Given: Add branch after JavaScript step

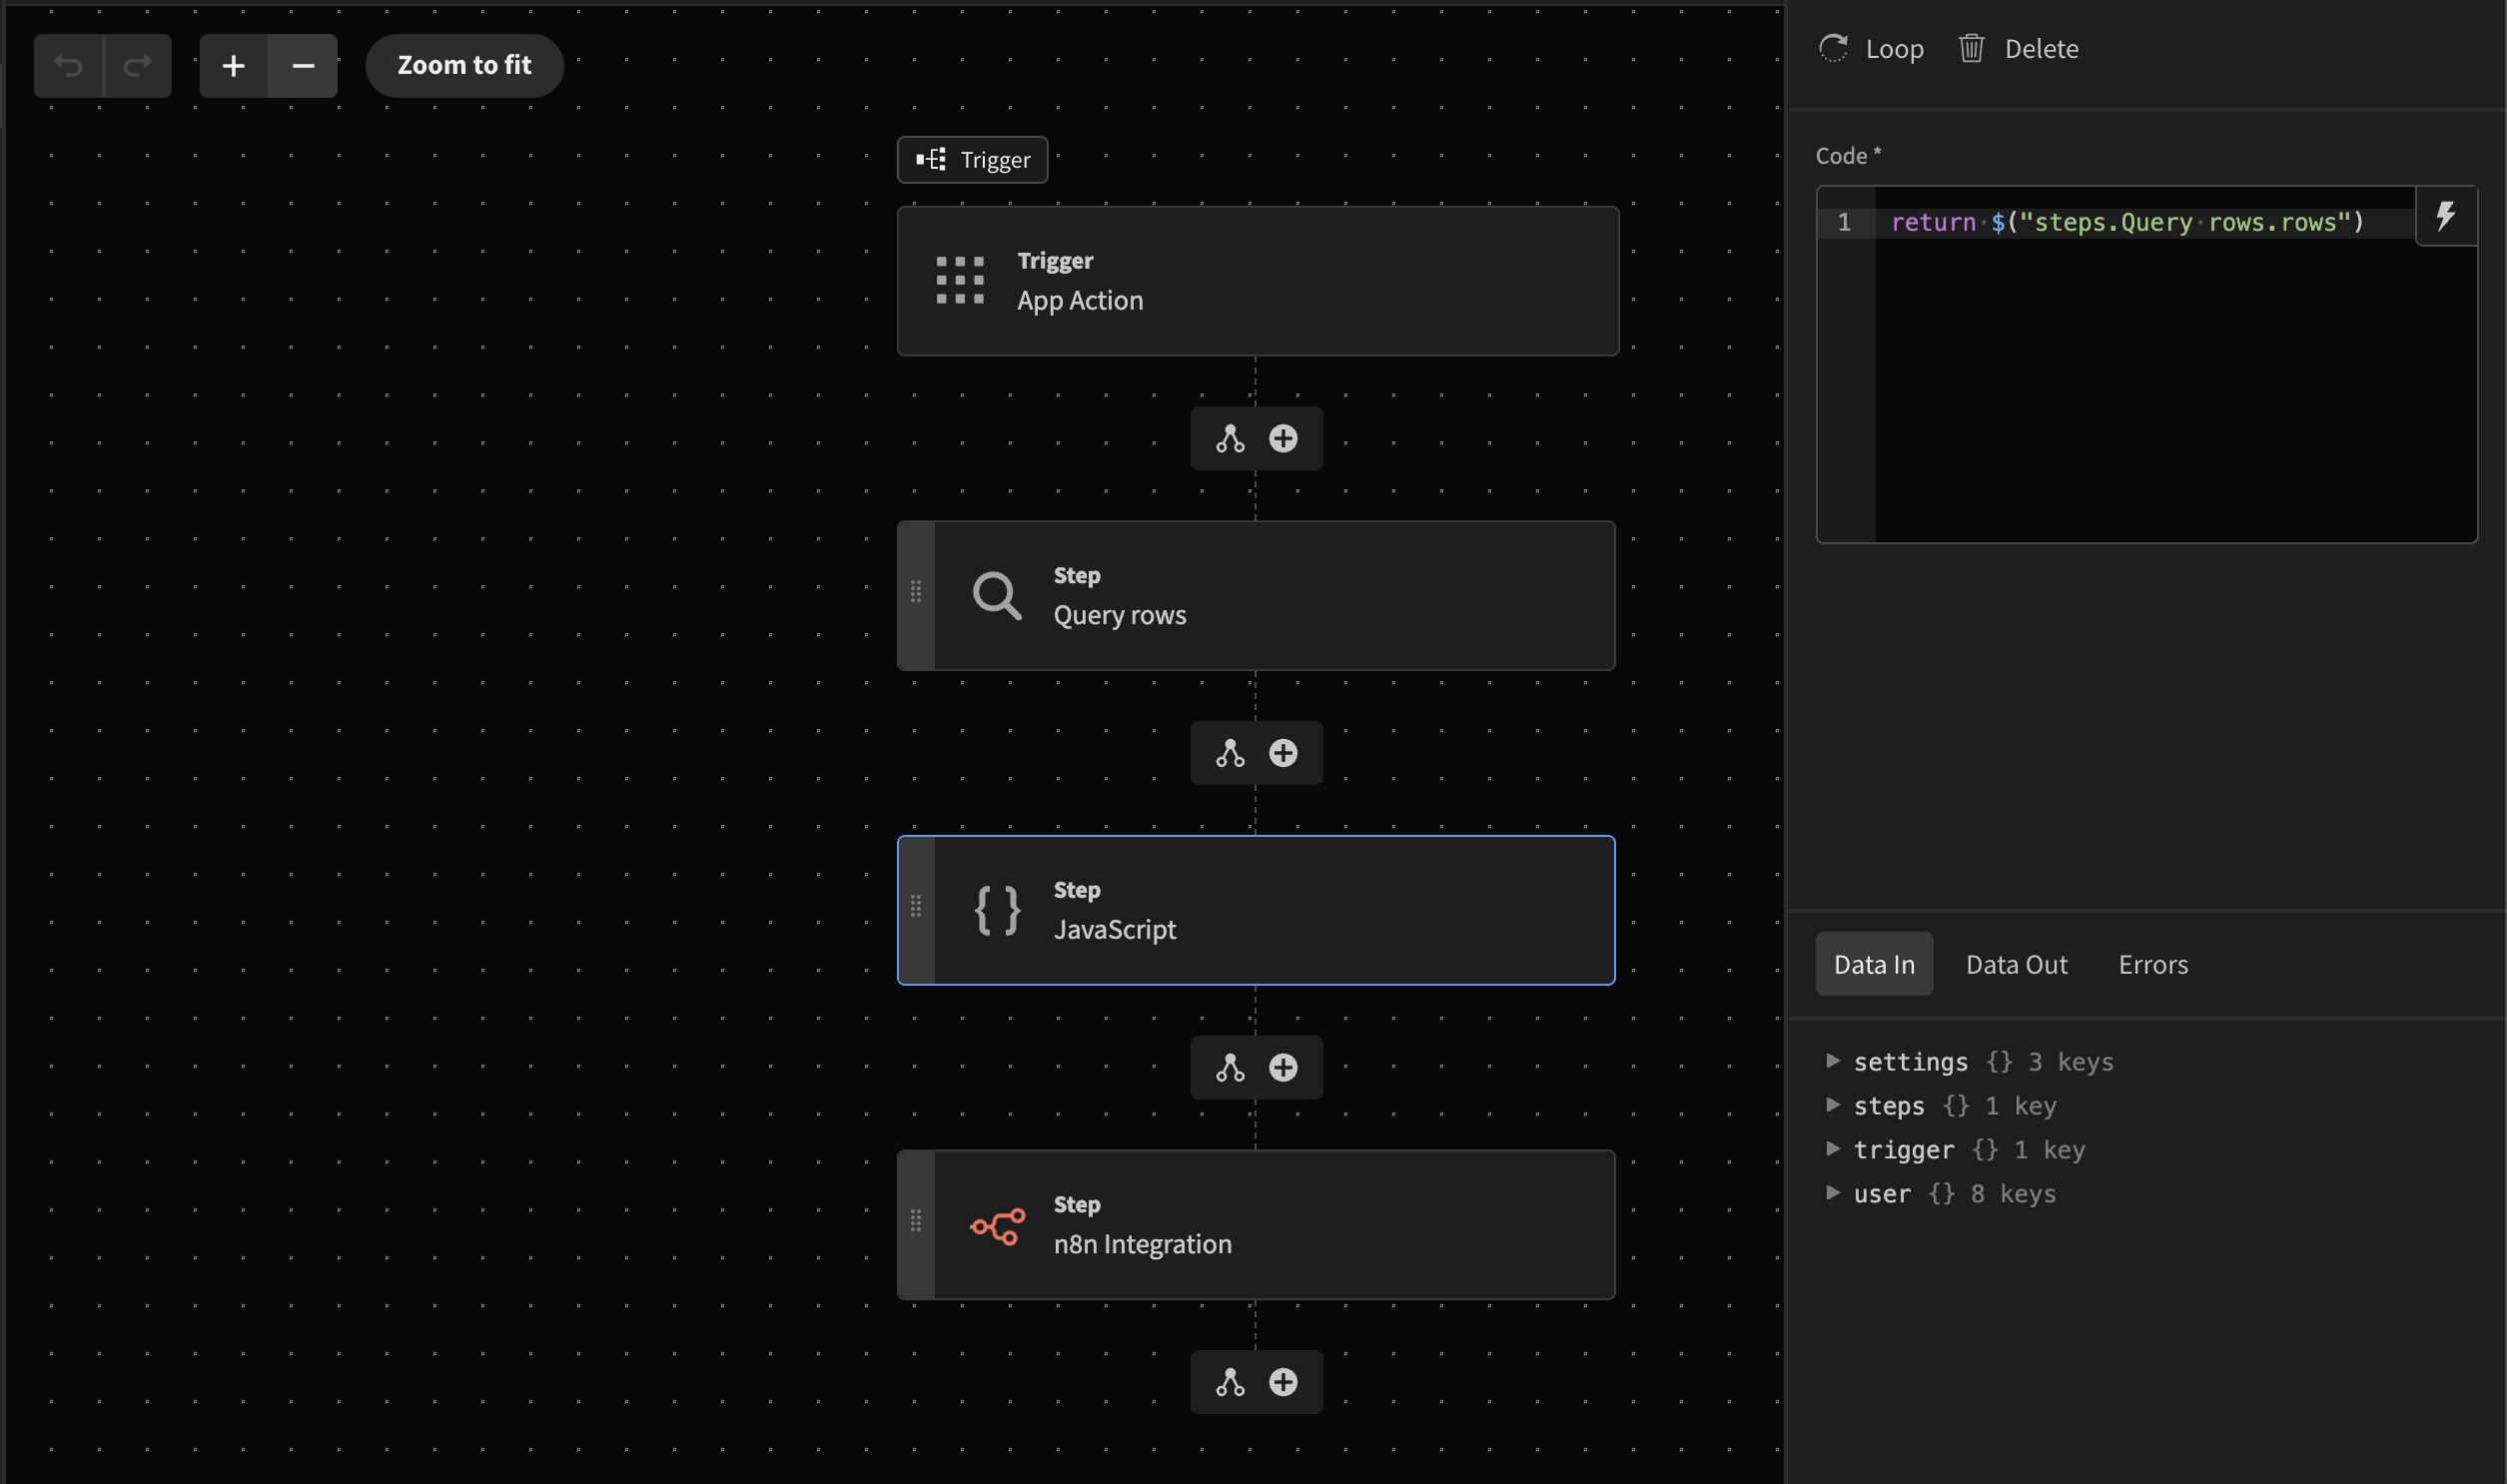Looking at the screenshot, I should coord(1230,1068).
